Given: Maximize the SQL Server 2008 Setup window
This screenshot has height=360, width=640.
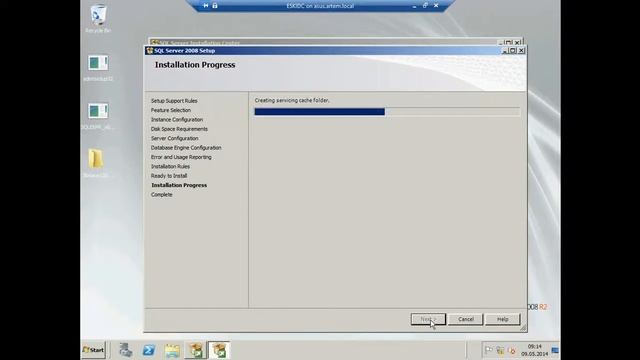Looking at the screenshot, I should [513, 51].
